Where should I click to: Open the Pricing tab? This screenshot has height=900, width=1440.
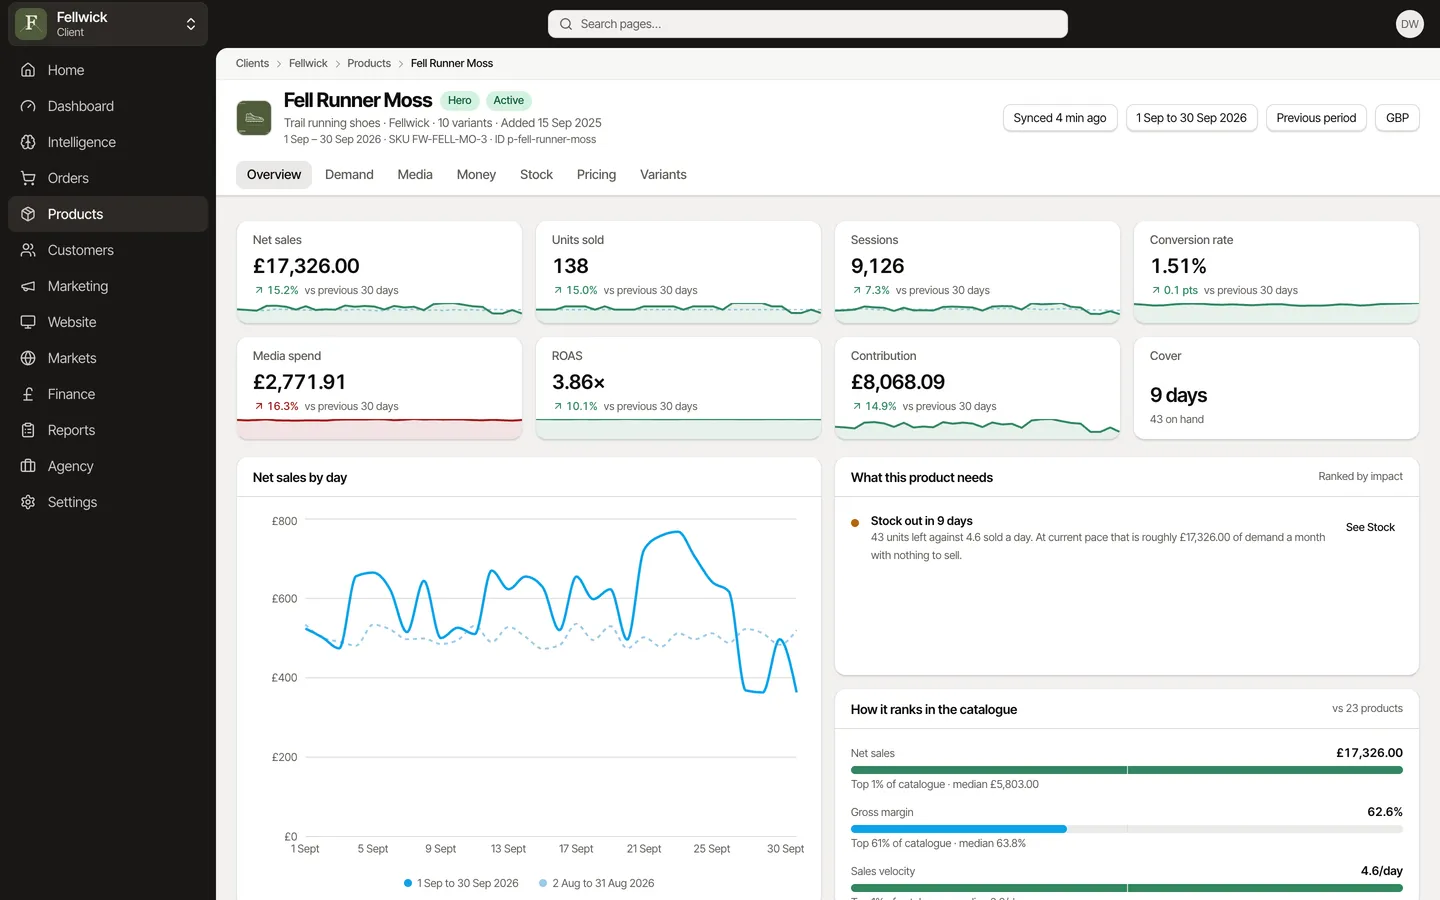click(596, 175)
